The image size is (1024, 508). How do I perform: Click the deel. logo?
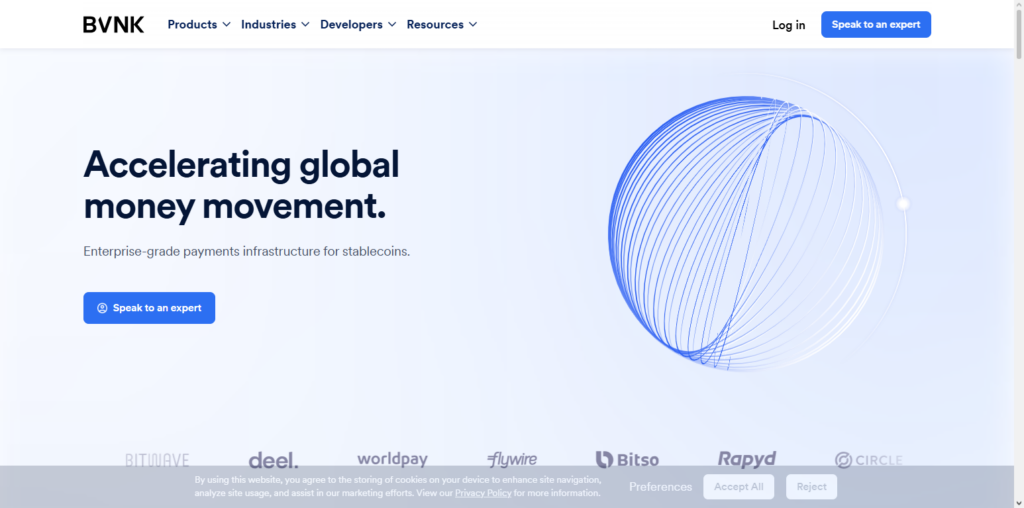tap(273, 460)
